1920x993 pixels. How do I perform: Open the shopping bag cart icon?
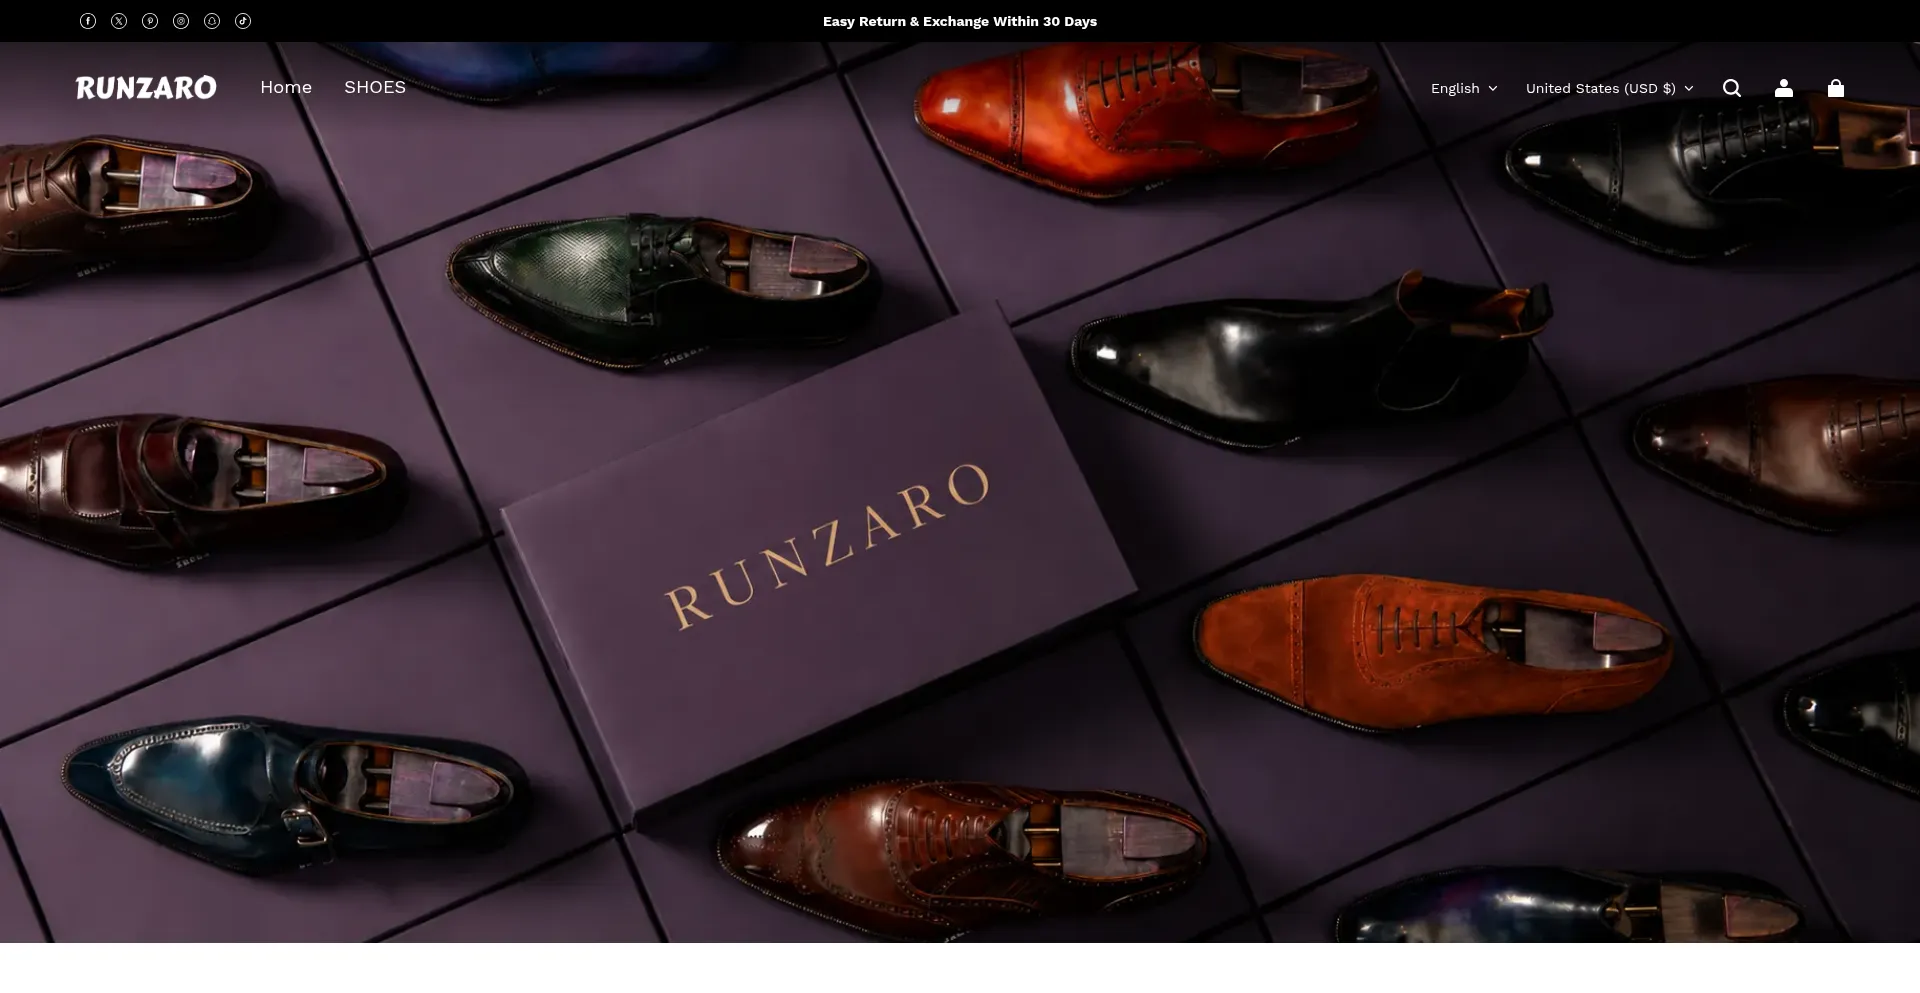1836,88
